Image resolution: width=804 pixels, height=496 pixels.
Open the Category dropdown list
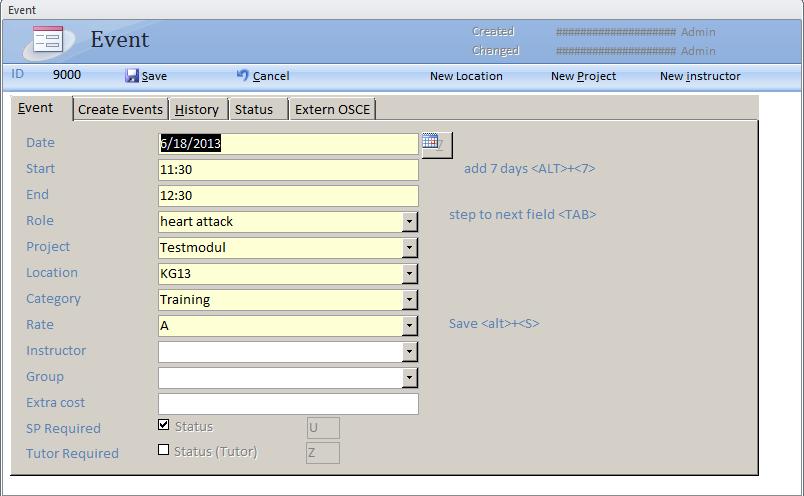[409, 299]
